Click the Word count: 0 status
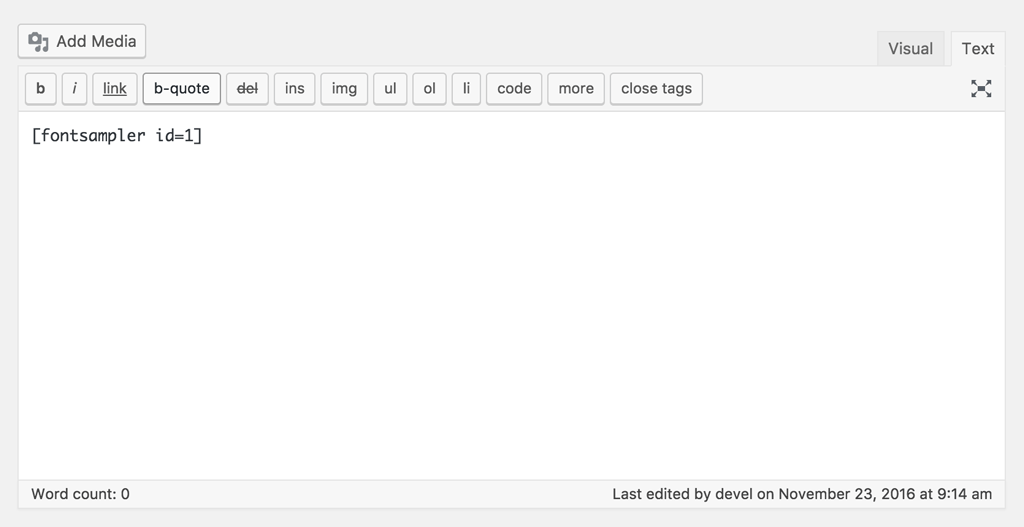Viewport: 1024px width, 527px height. click(x=80, y=494)
